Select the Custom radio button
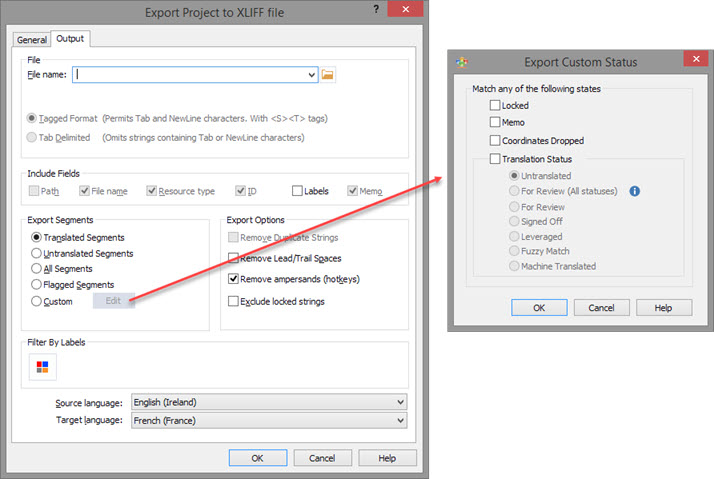 (36, 301)
